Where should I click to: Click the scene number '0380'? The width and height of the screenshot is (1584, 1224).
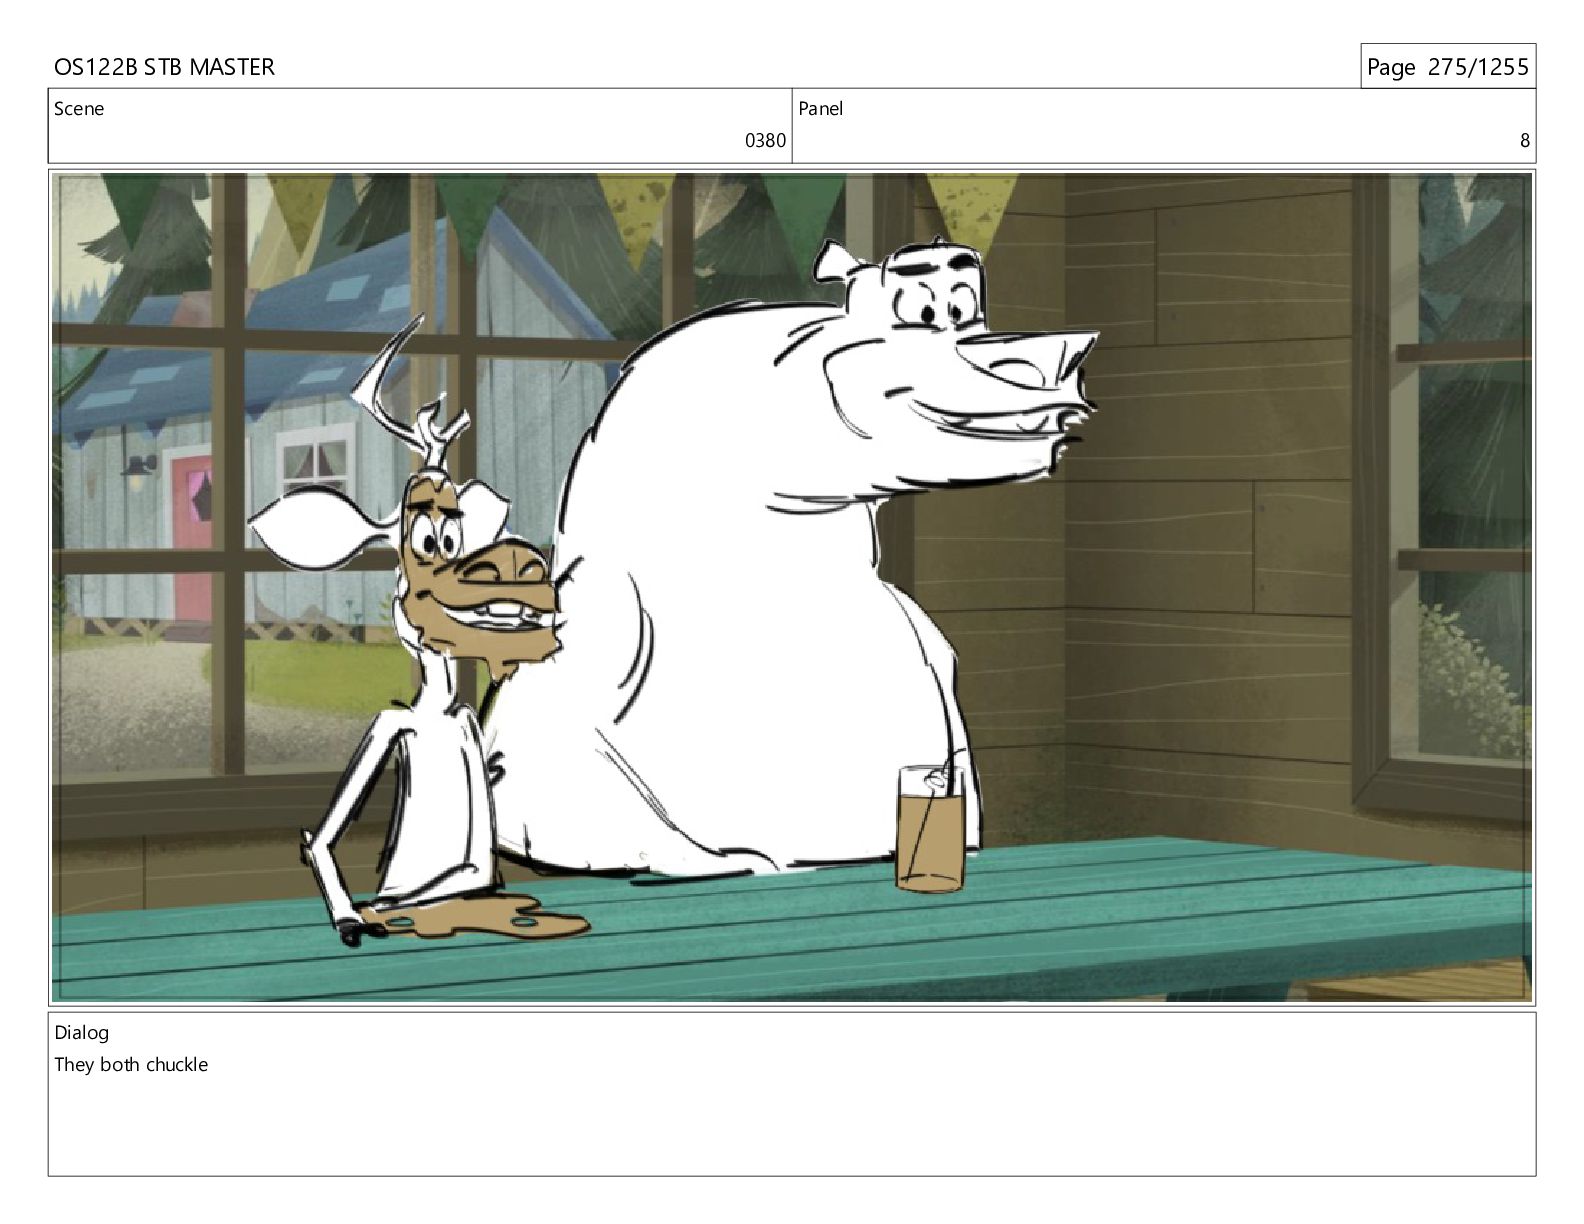click(x=765, y=141)
